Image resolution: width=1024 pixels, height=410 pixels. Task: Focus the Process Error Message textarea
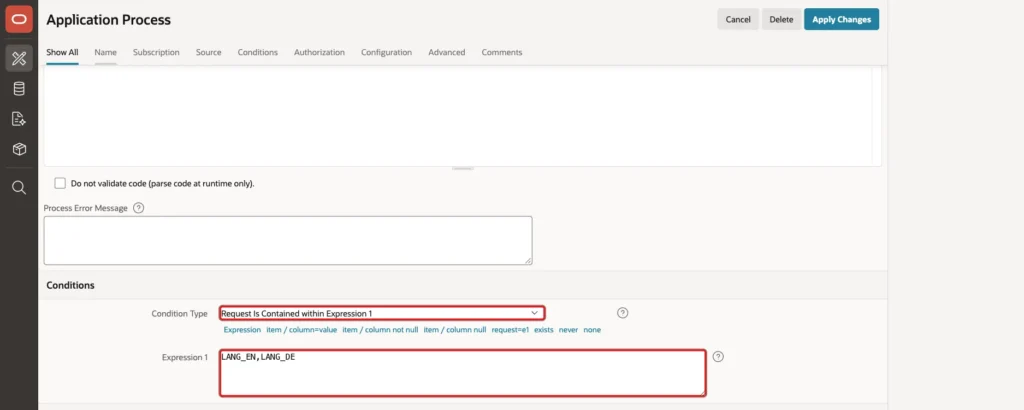click(x=288, y=240)
